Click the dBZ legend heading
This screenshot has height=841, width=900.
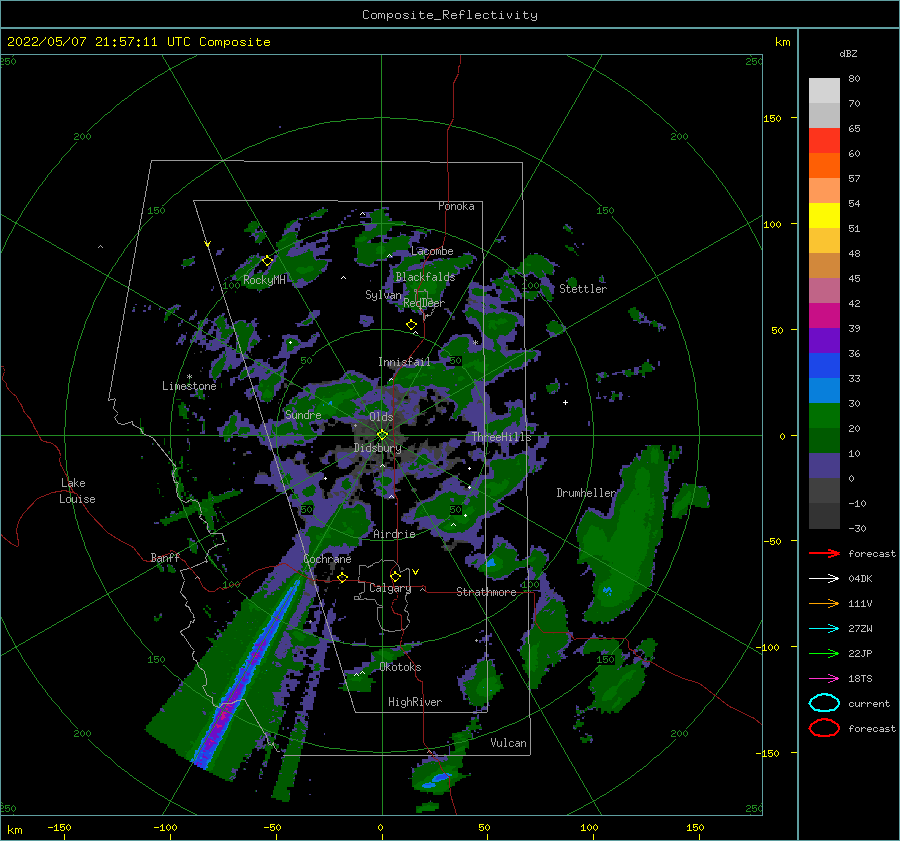click(x=848, y=54)
